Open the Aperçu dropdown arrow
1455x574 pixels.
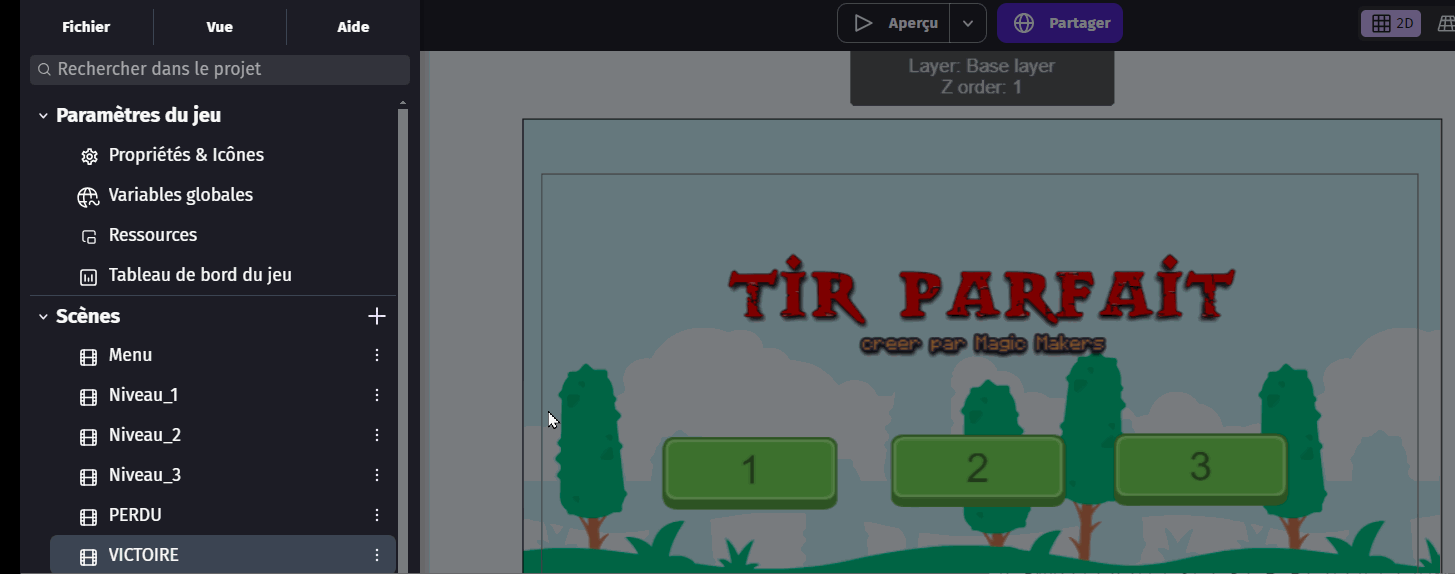click(968, 23)
